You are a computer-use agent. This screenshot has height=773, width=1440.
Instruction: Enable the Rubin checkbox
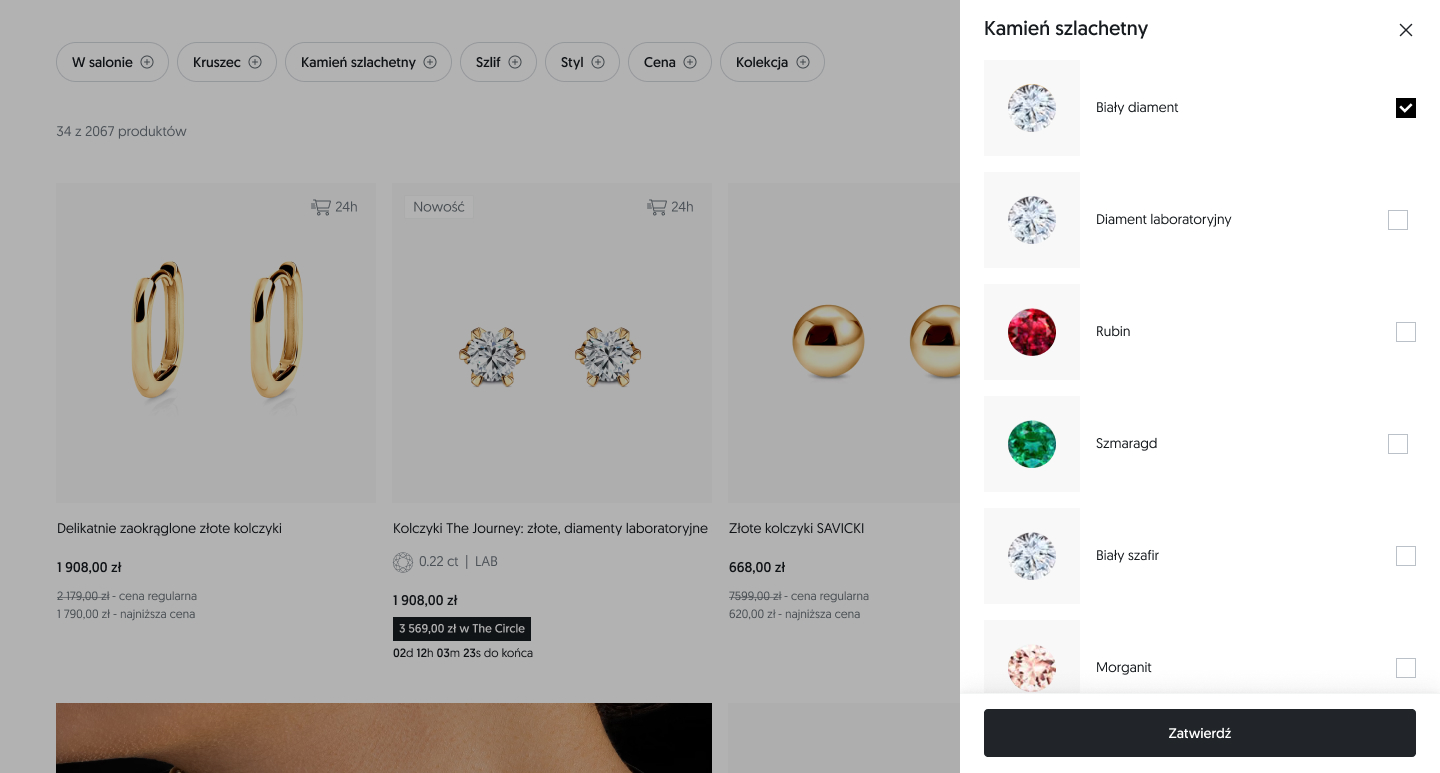1405,332
